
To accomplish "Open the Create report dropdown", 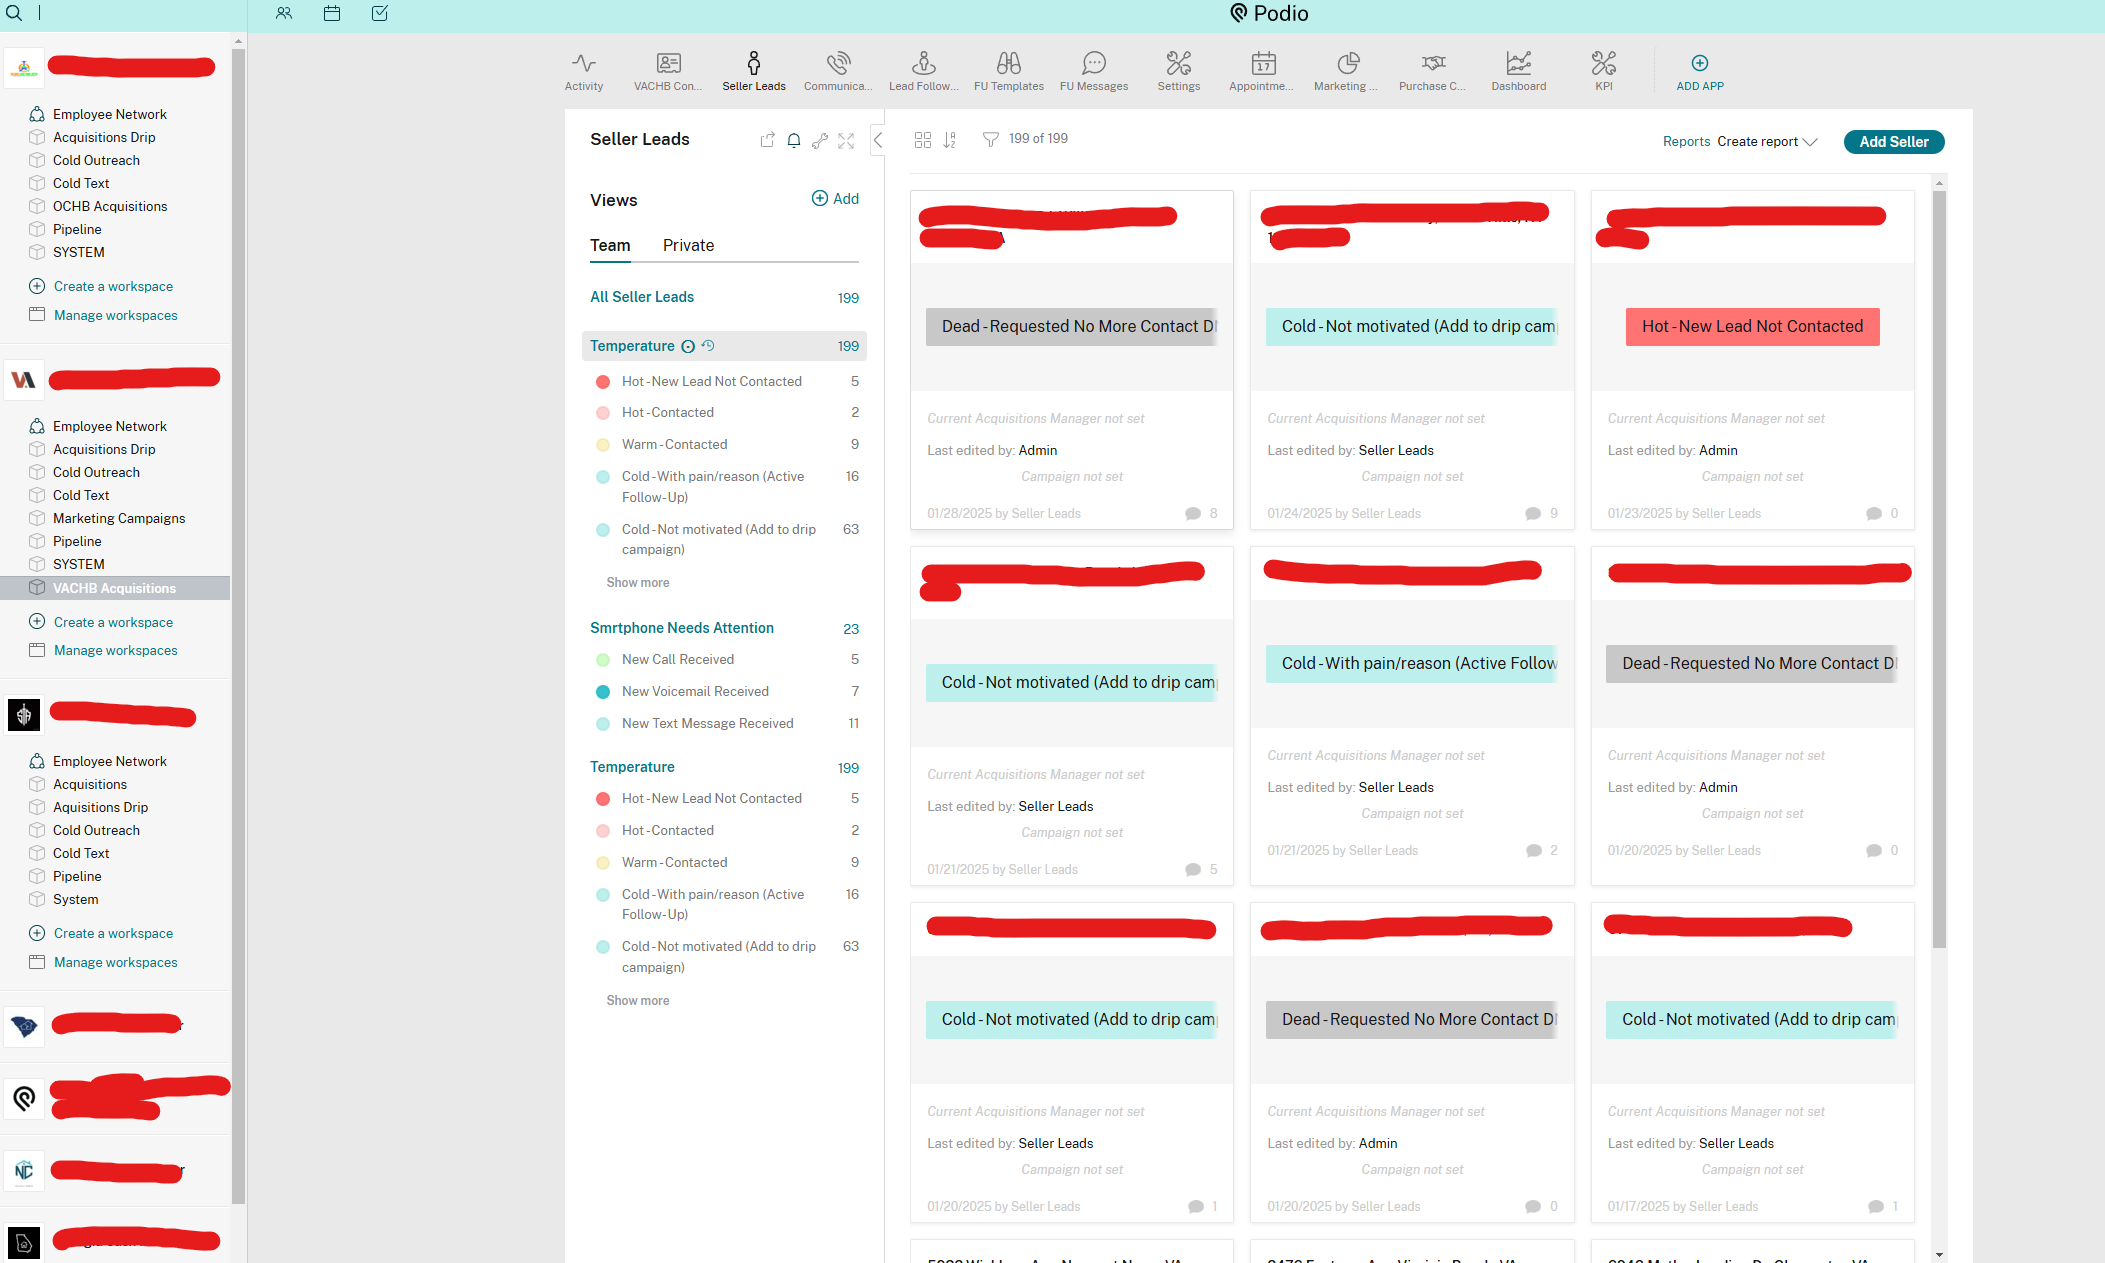I will click(1767, 142).
